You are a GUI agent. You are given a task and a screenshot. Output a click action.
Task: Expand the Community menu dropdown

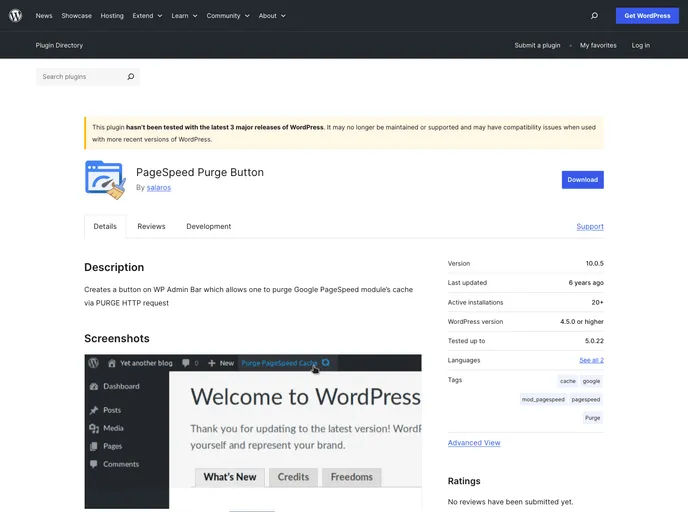pos(228,16)
